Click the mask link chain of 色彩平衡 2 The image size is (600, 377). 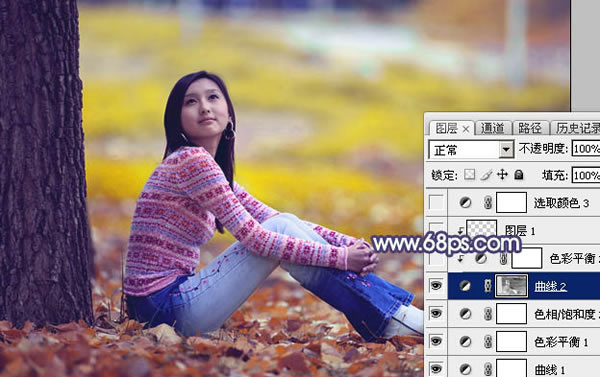click(503, 259)
